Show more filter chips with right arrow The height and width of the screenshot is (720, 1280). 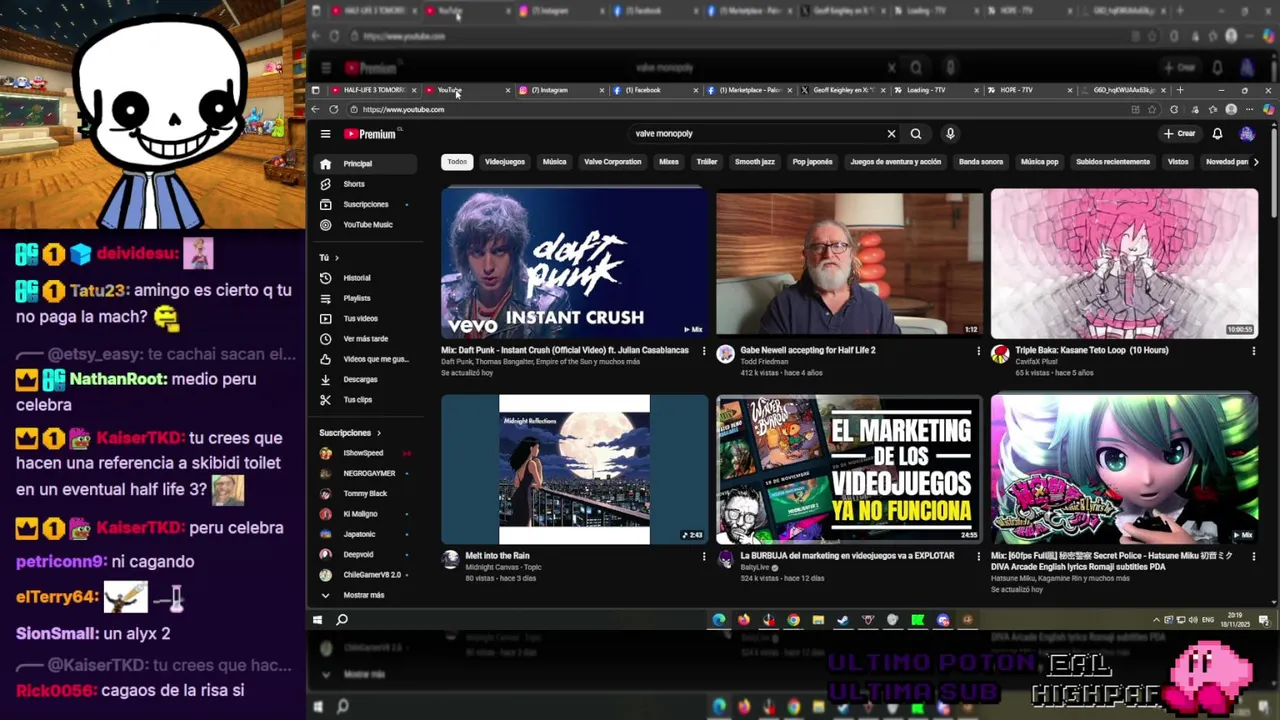tap(1256, 162)
